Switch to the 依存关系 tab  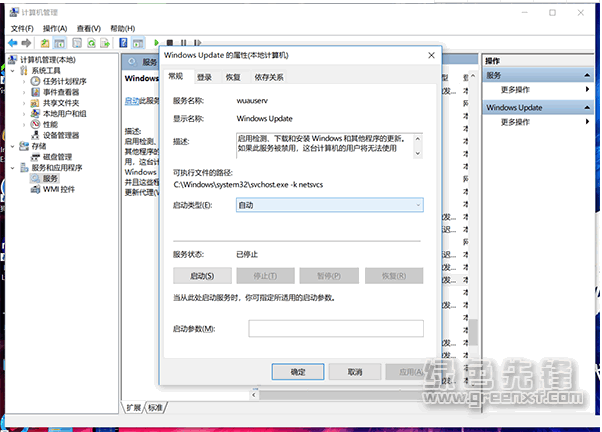click(269, 77)
